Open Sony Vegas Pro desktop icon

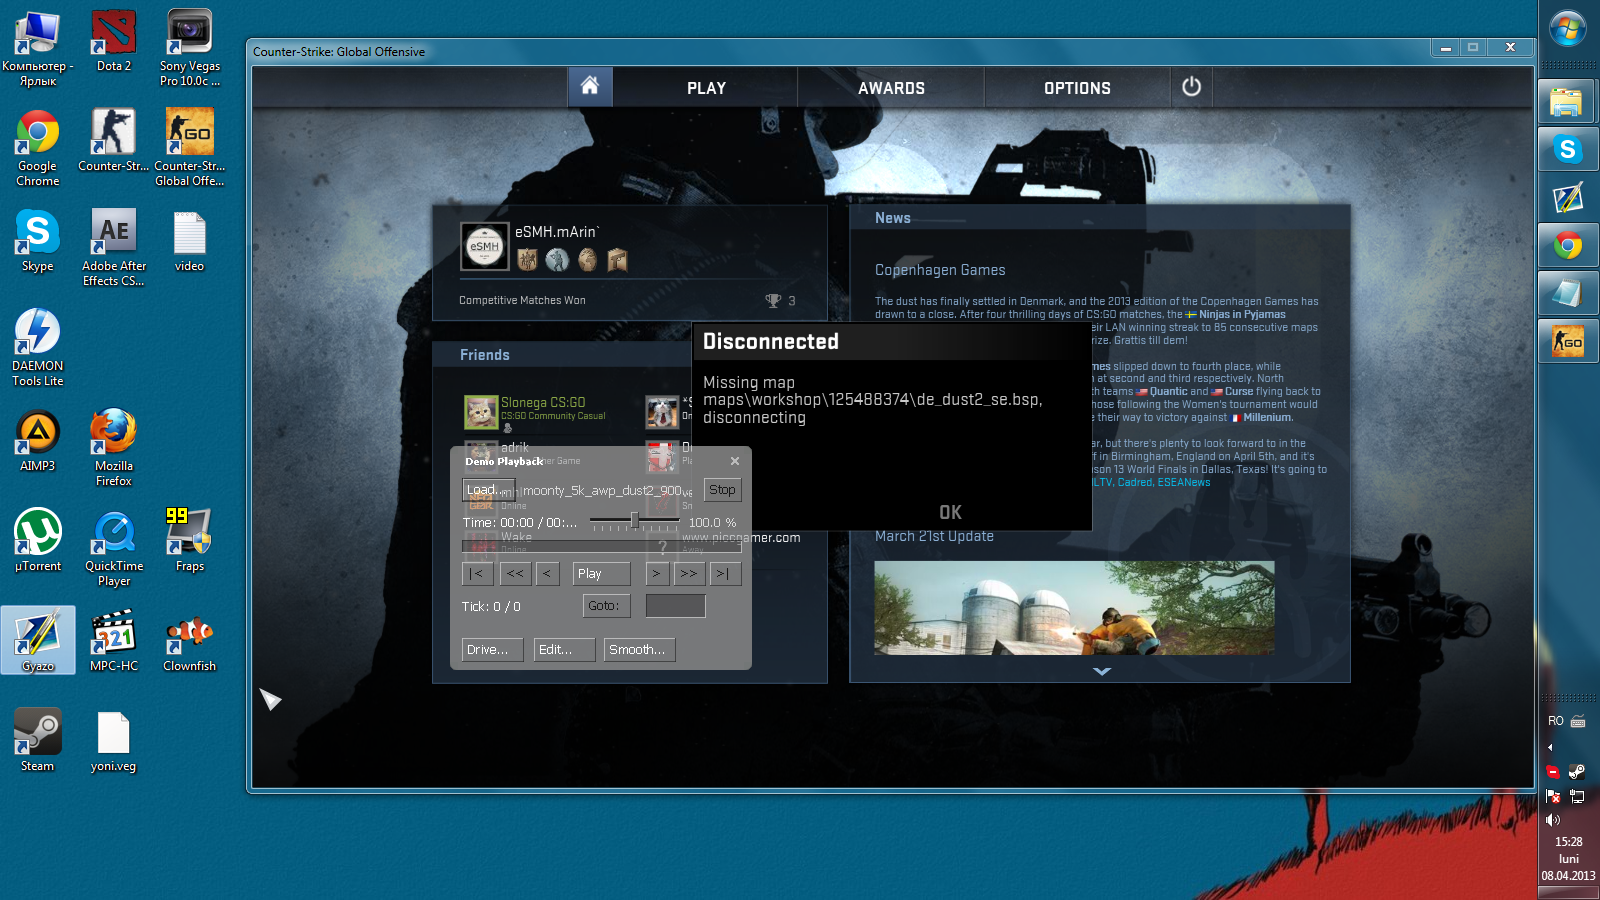(x=189, y=48)
